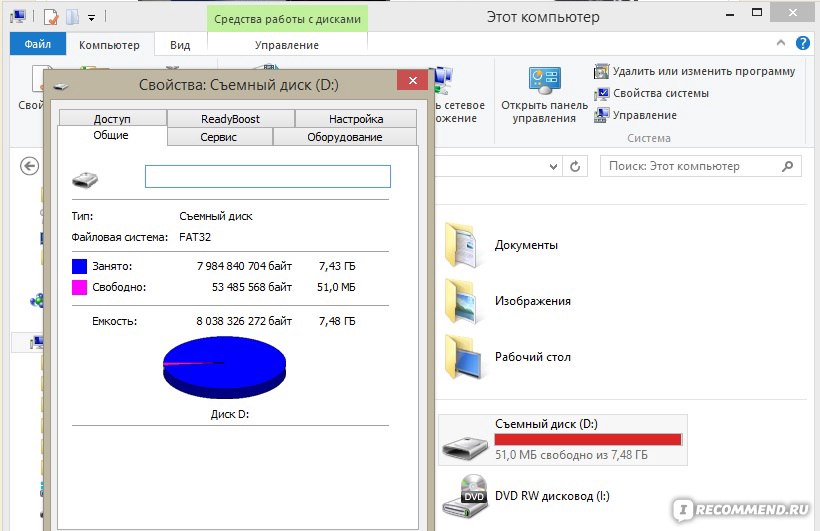Click the computer icon in title bar
The image size is (820, 531).
pos(17,16)
